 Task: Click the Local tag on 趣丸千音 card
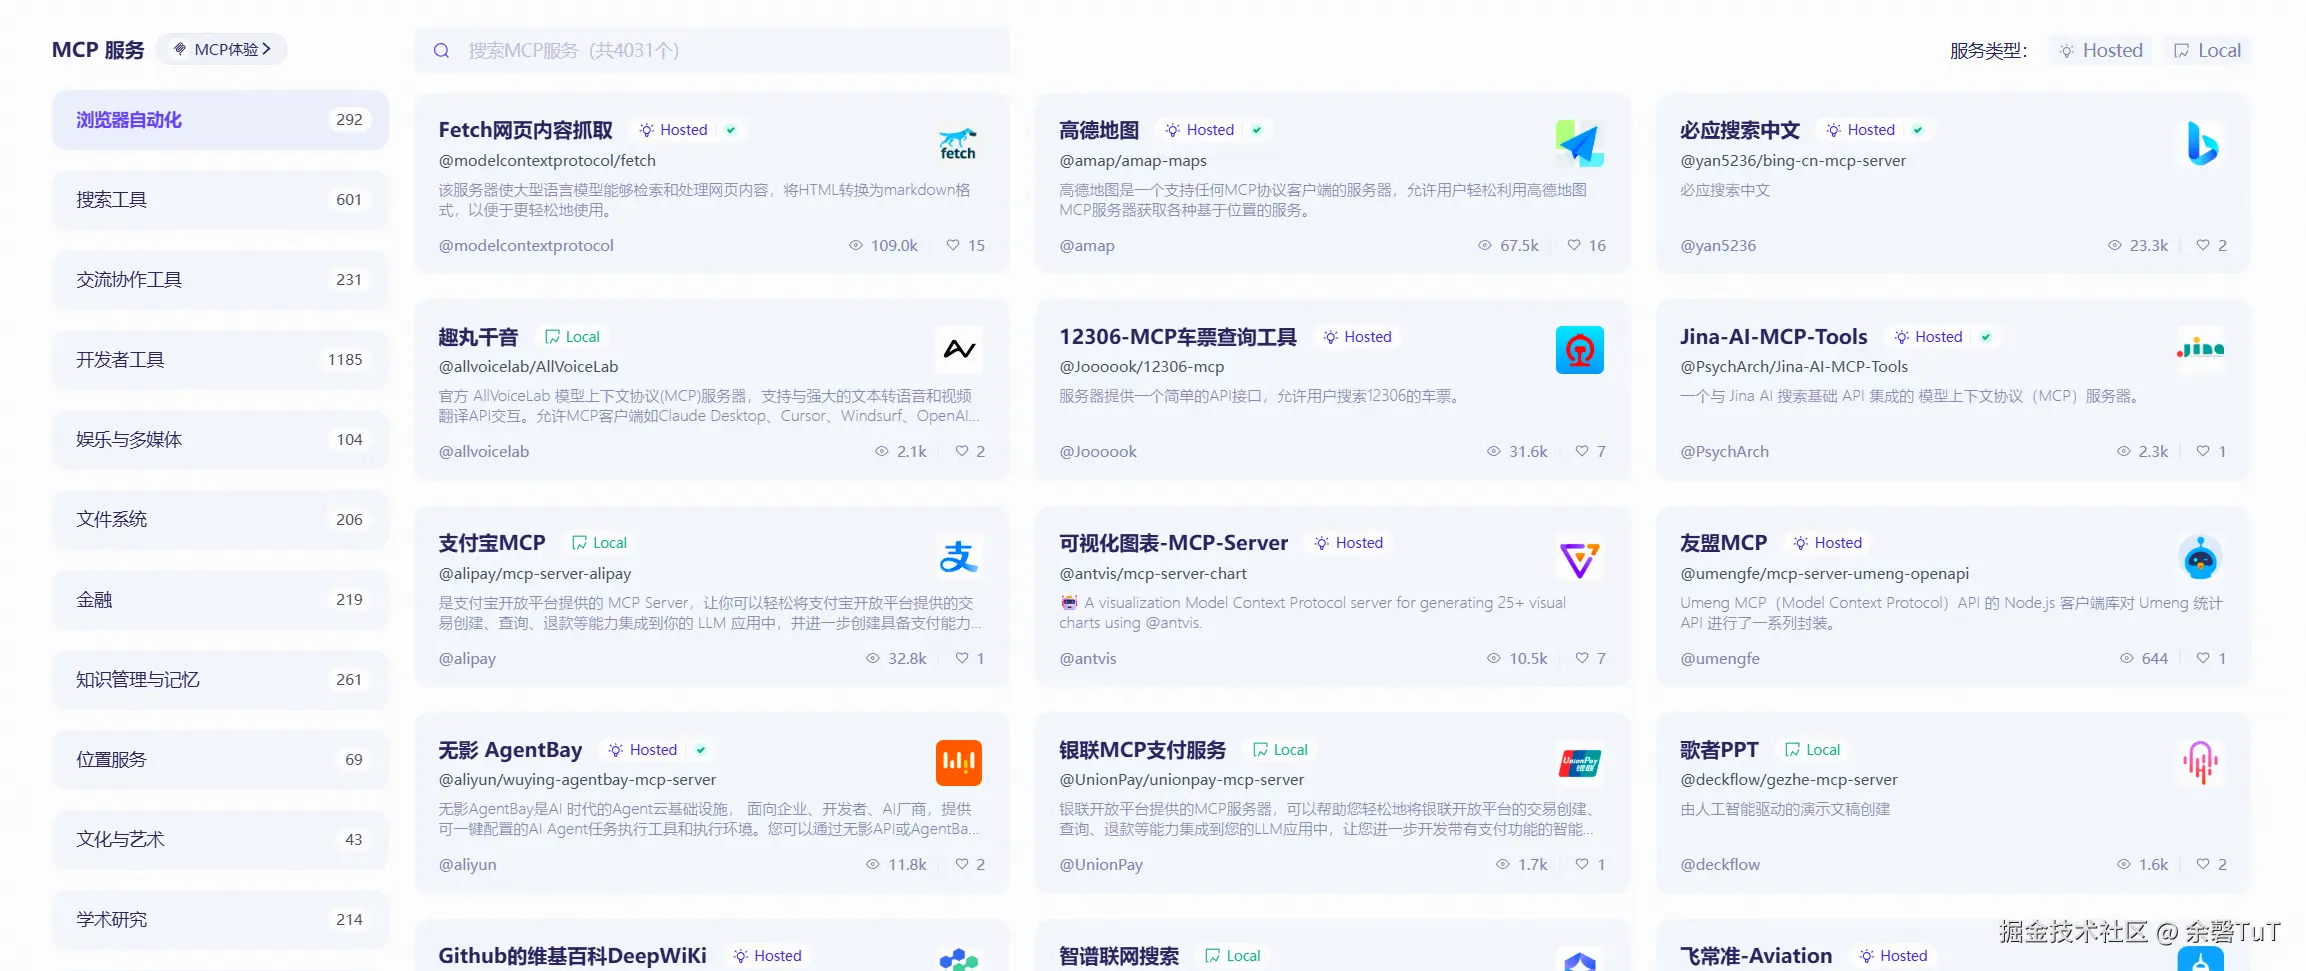pos(572,337)
